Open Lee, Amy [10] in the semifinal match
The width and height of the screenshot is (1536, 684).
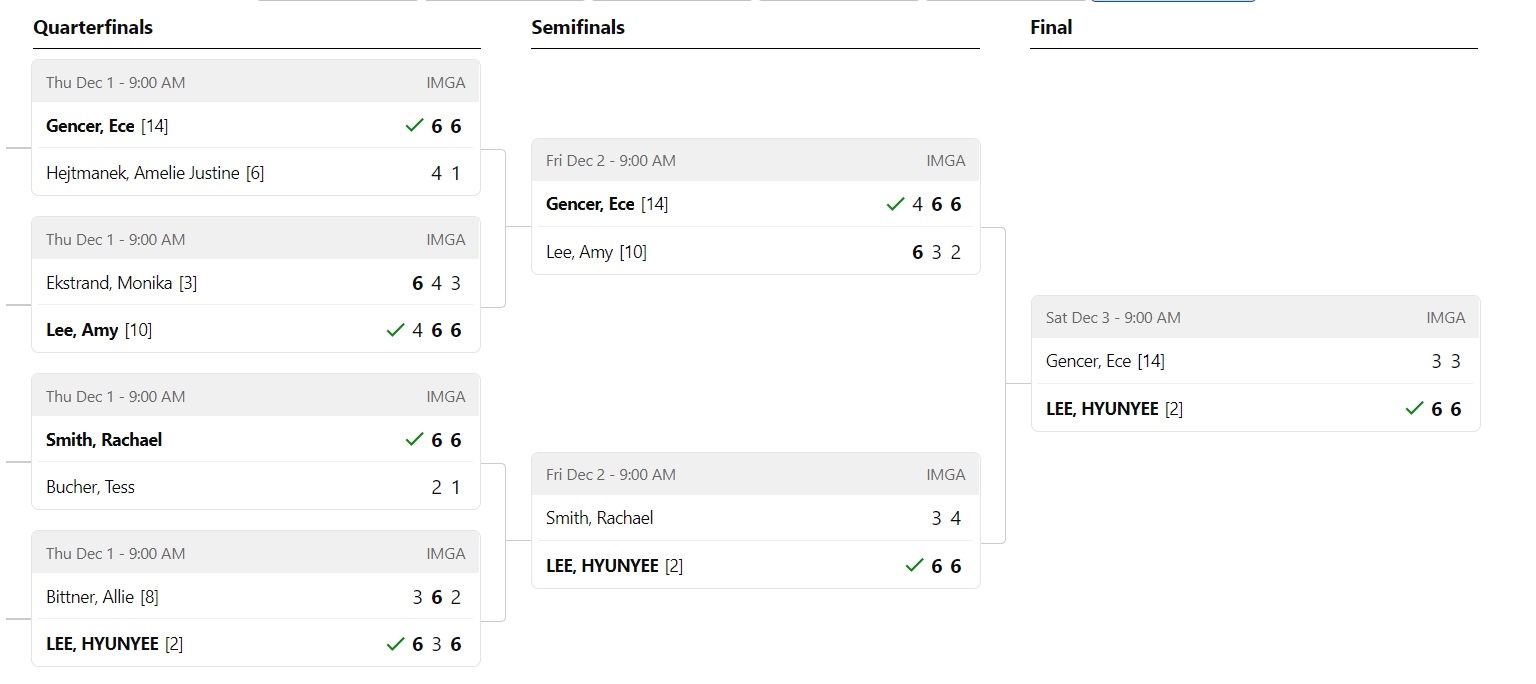tap(596, 252)
